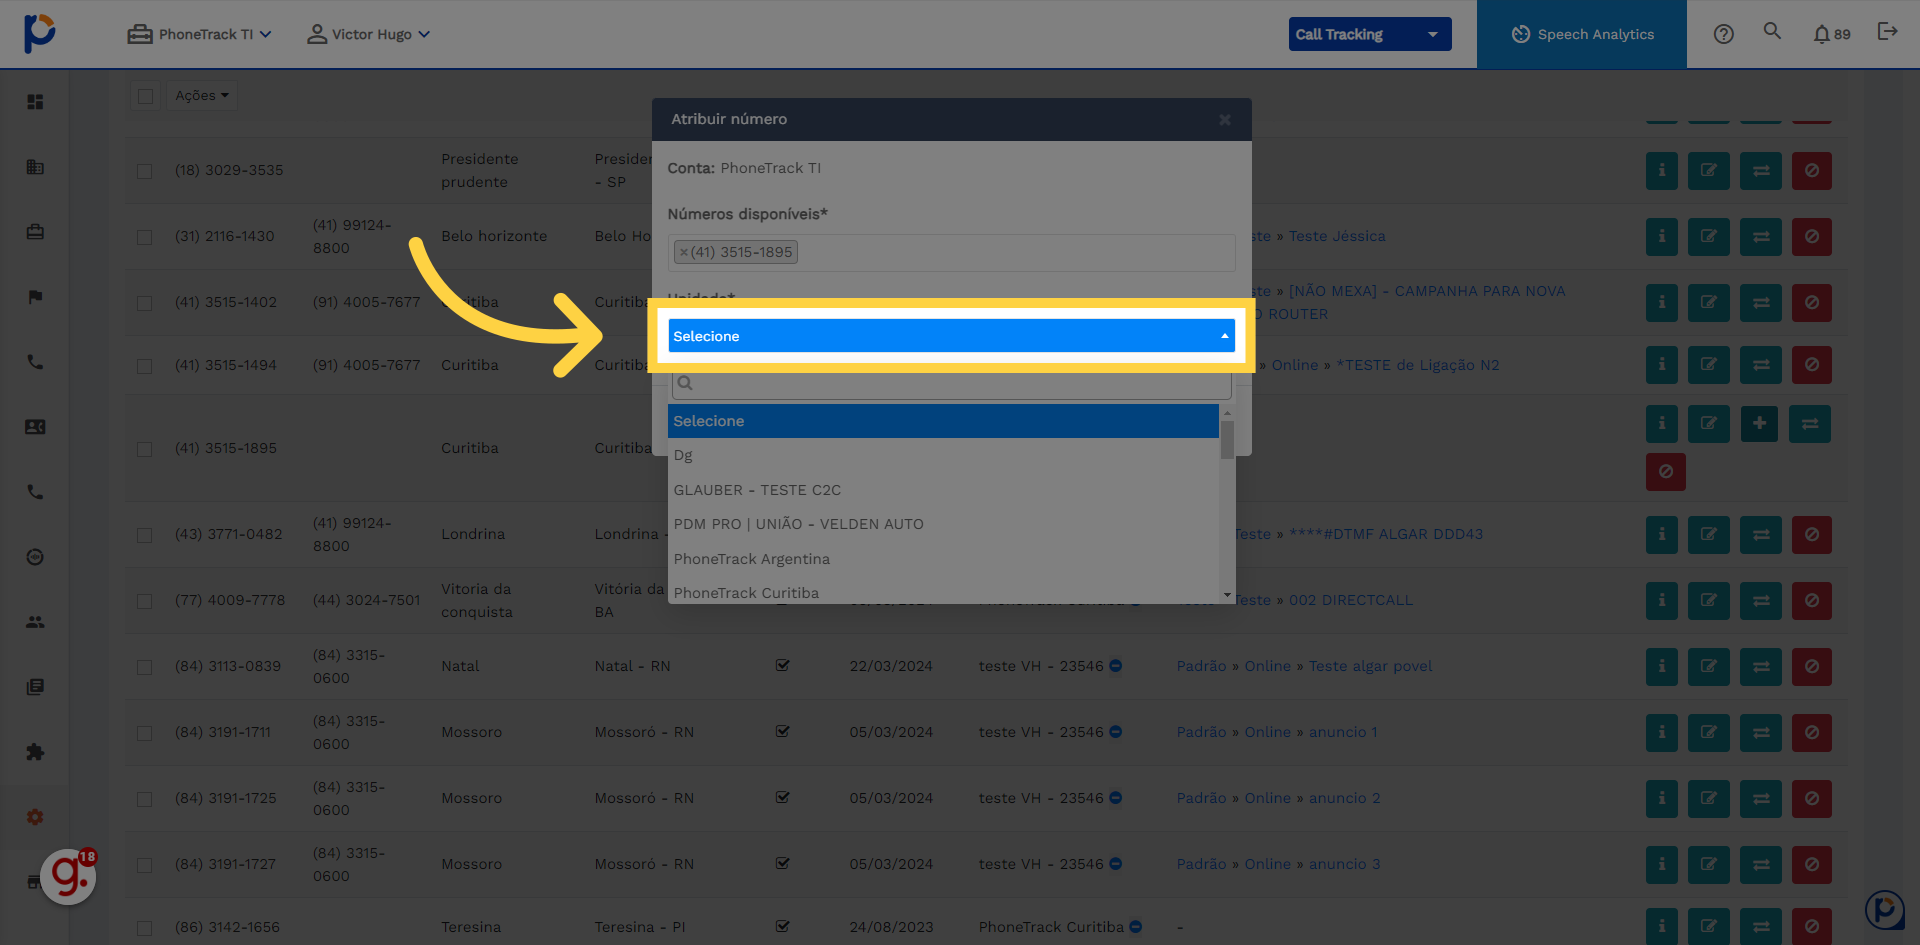
Task: Block the (41) 3515-1494 number
Action: pyautogui.click(x=1812, y=365)
